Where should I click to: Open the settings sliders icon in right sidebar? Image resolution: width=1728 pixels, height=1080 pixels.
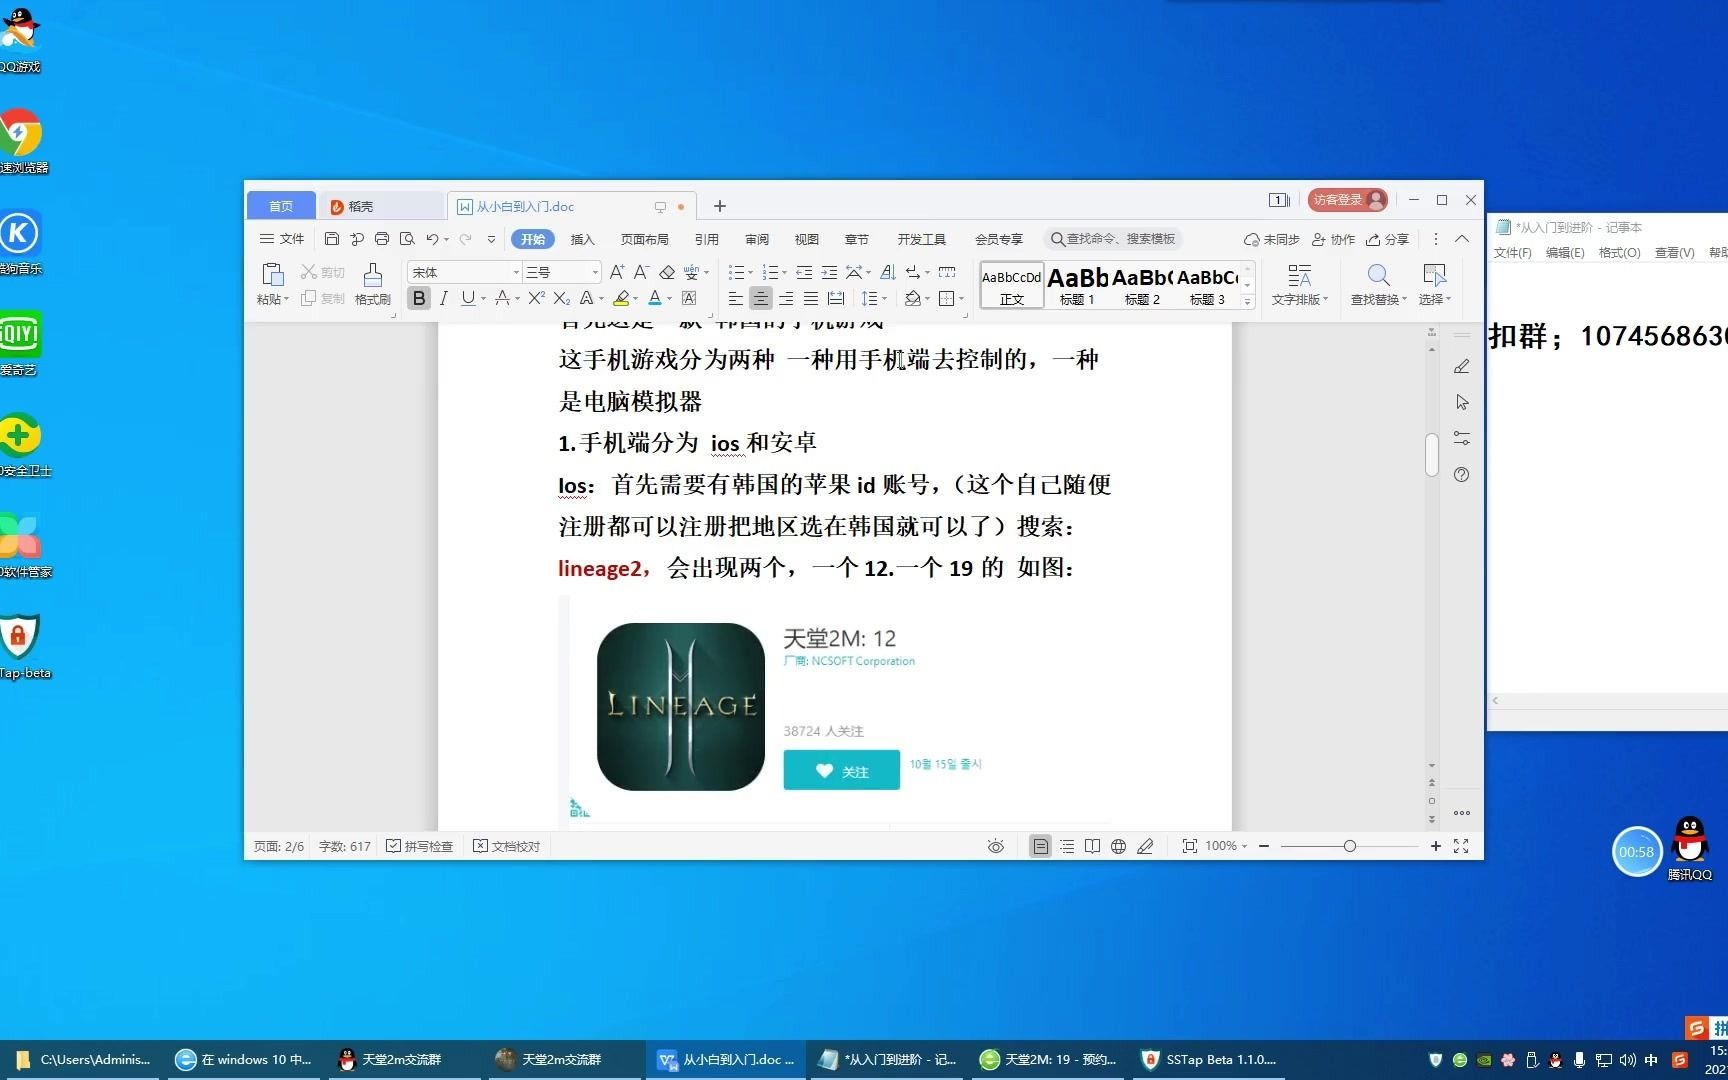coord(1462,438)
